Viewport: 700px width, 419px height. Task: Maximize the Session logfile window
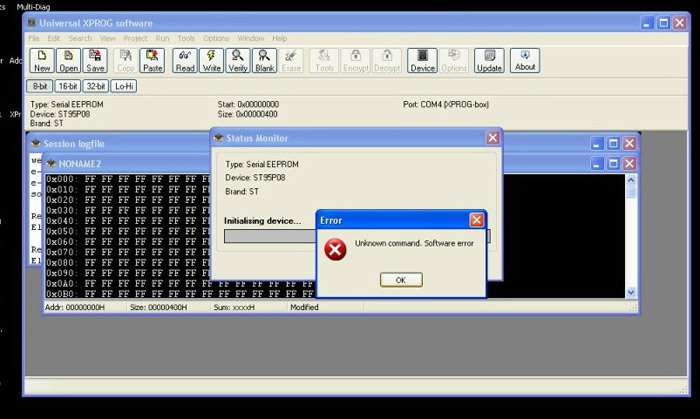613,143
